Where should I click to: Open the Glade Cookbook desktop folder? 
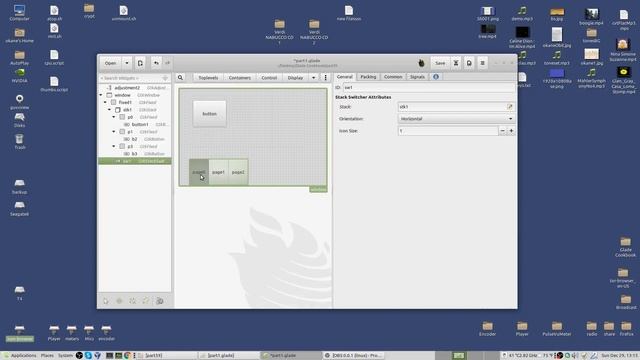pos(625,247)
